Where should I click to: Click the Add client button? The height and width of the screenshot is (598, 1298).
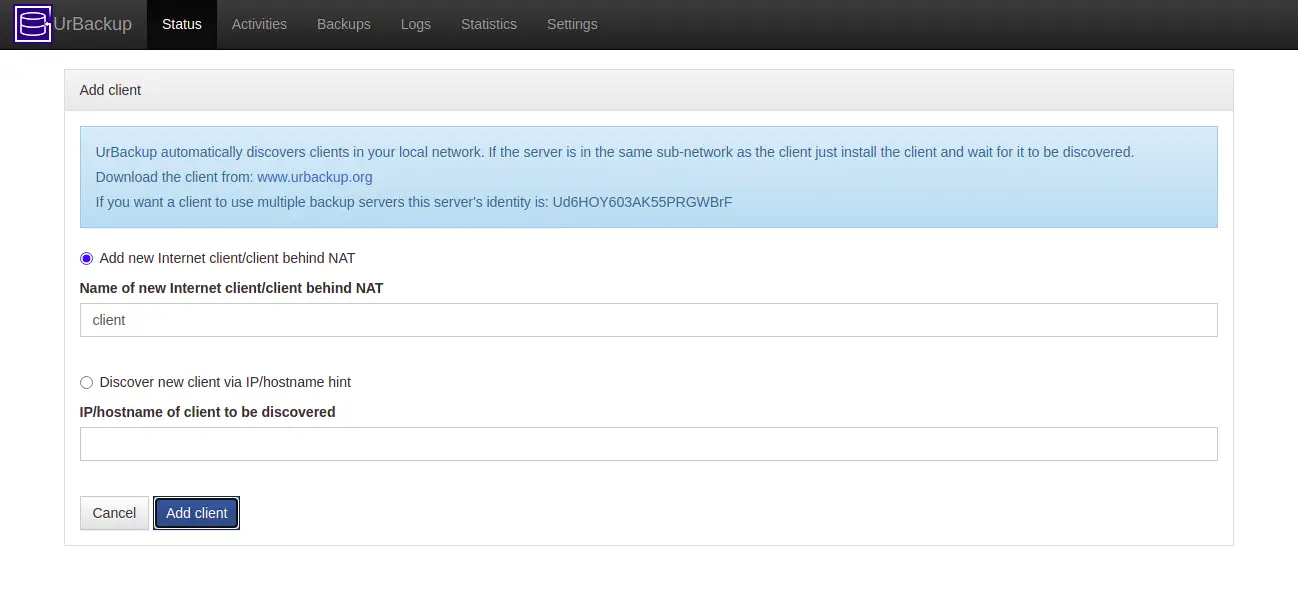point(197,513)
